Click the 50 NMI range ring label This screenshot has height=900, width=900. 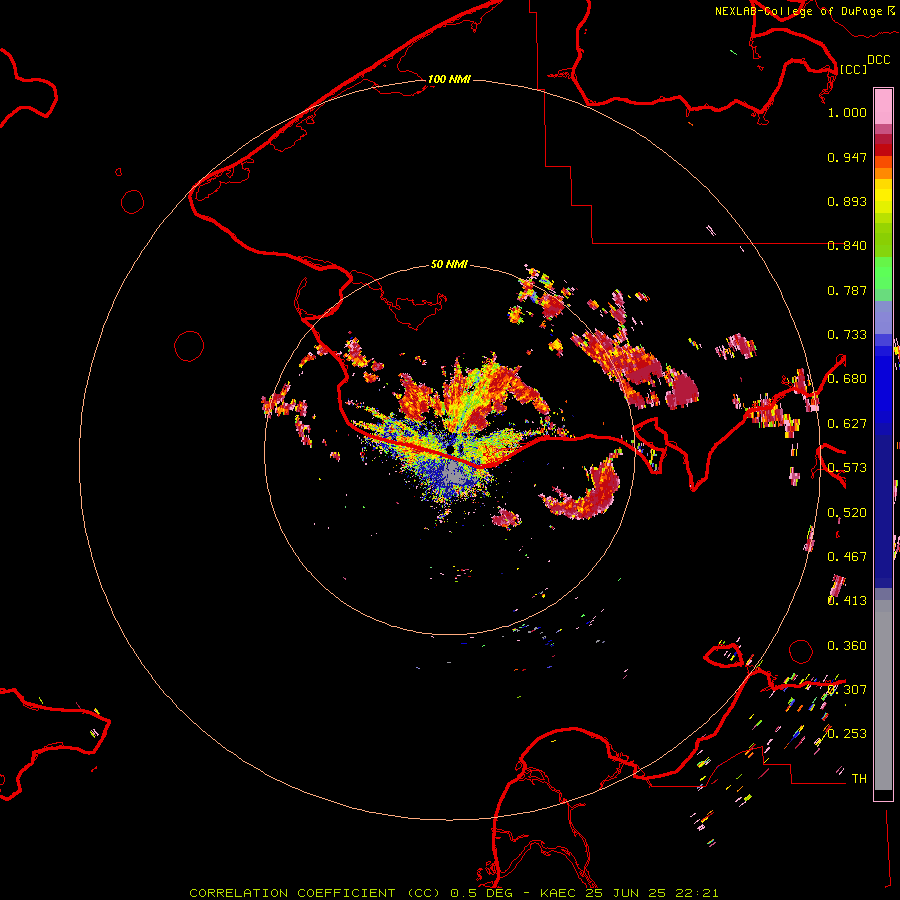coord(449,264)
